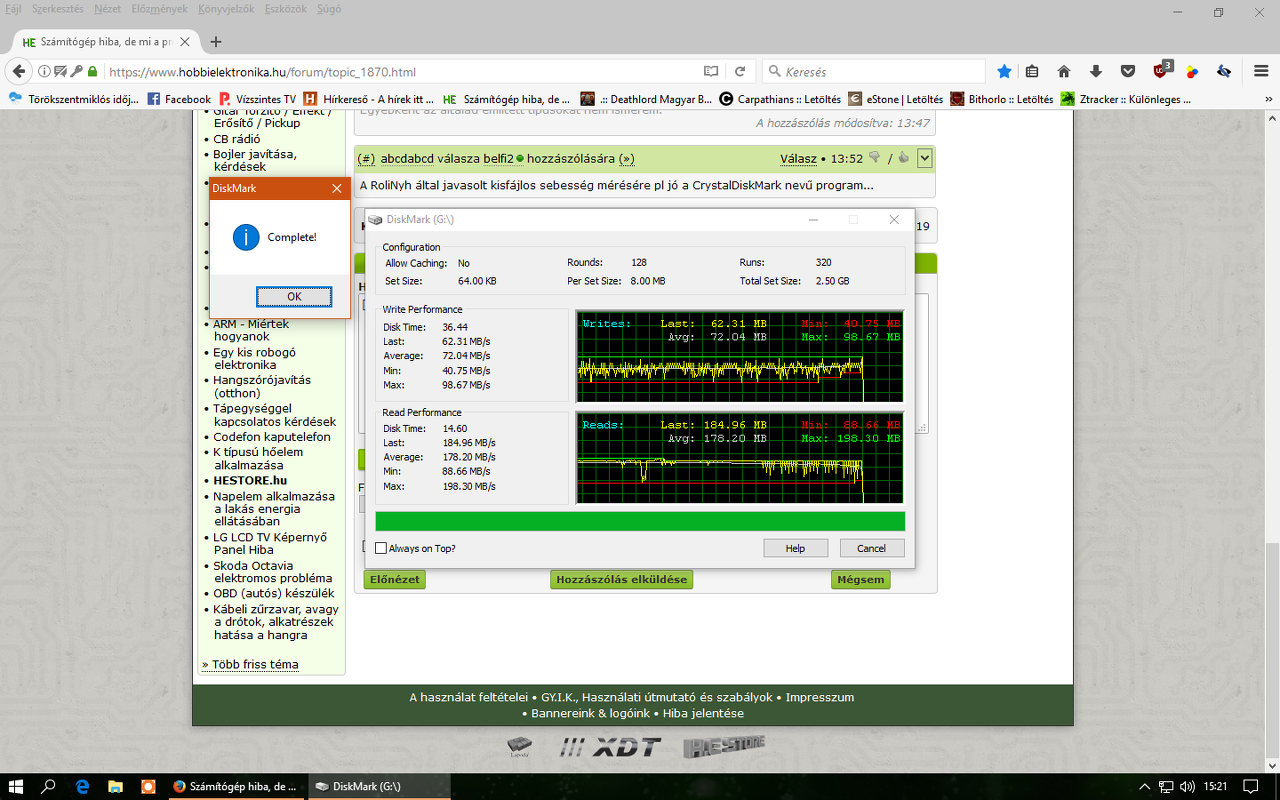1280x800 pixels.
Task: Open File Explorer from the taskbar
Action: (115, 786)
